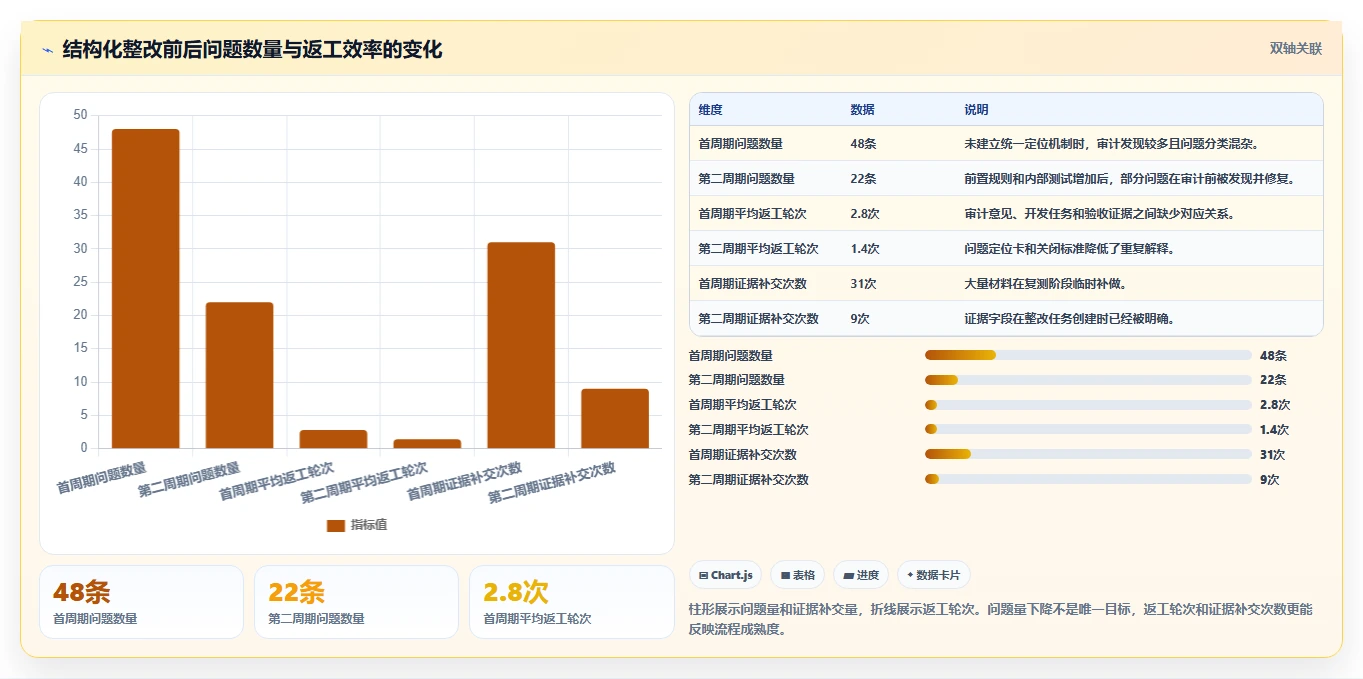The width and height of the screenshot is (1363, 679).
Task: Click table cell 31次
Action: click(863, 283)
